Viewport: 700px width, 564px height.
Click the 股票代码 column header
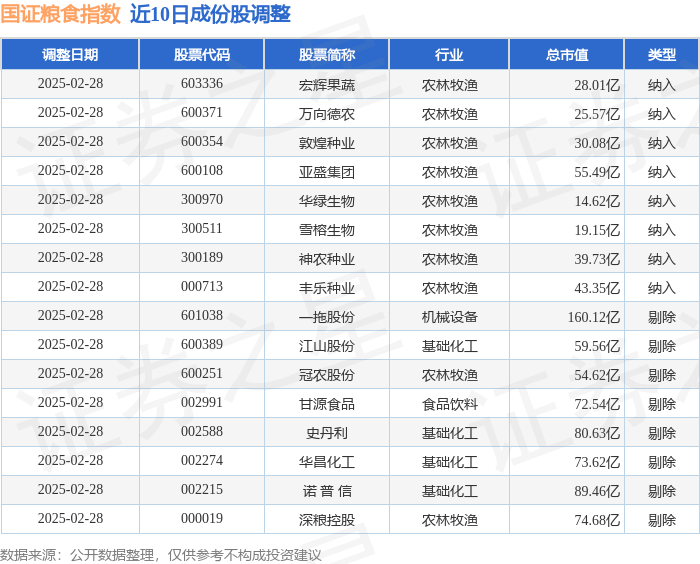(x=202, y=54)
